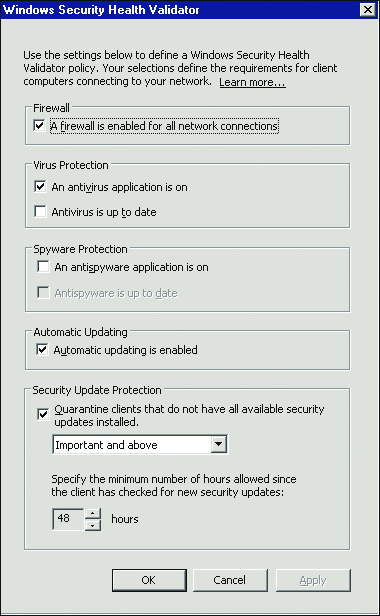Image resolution: width=380 pixels, height=616 pixels.
Task: Click the Apply button
Action: (x=313, y=580)
